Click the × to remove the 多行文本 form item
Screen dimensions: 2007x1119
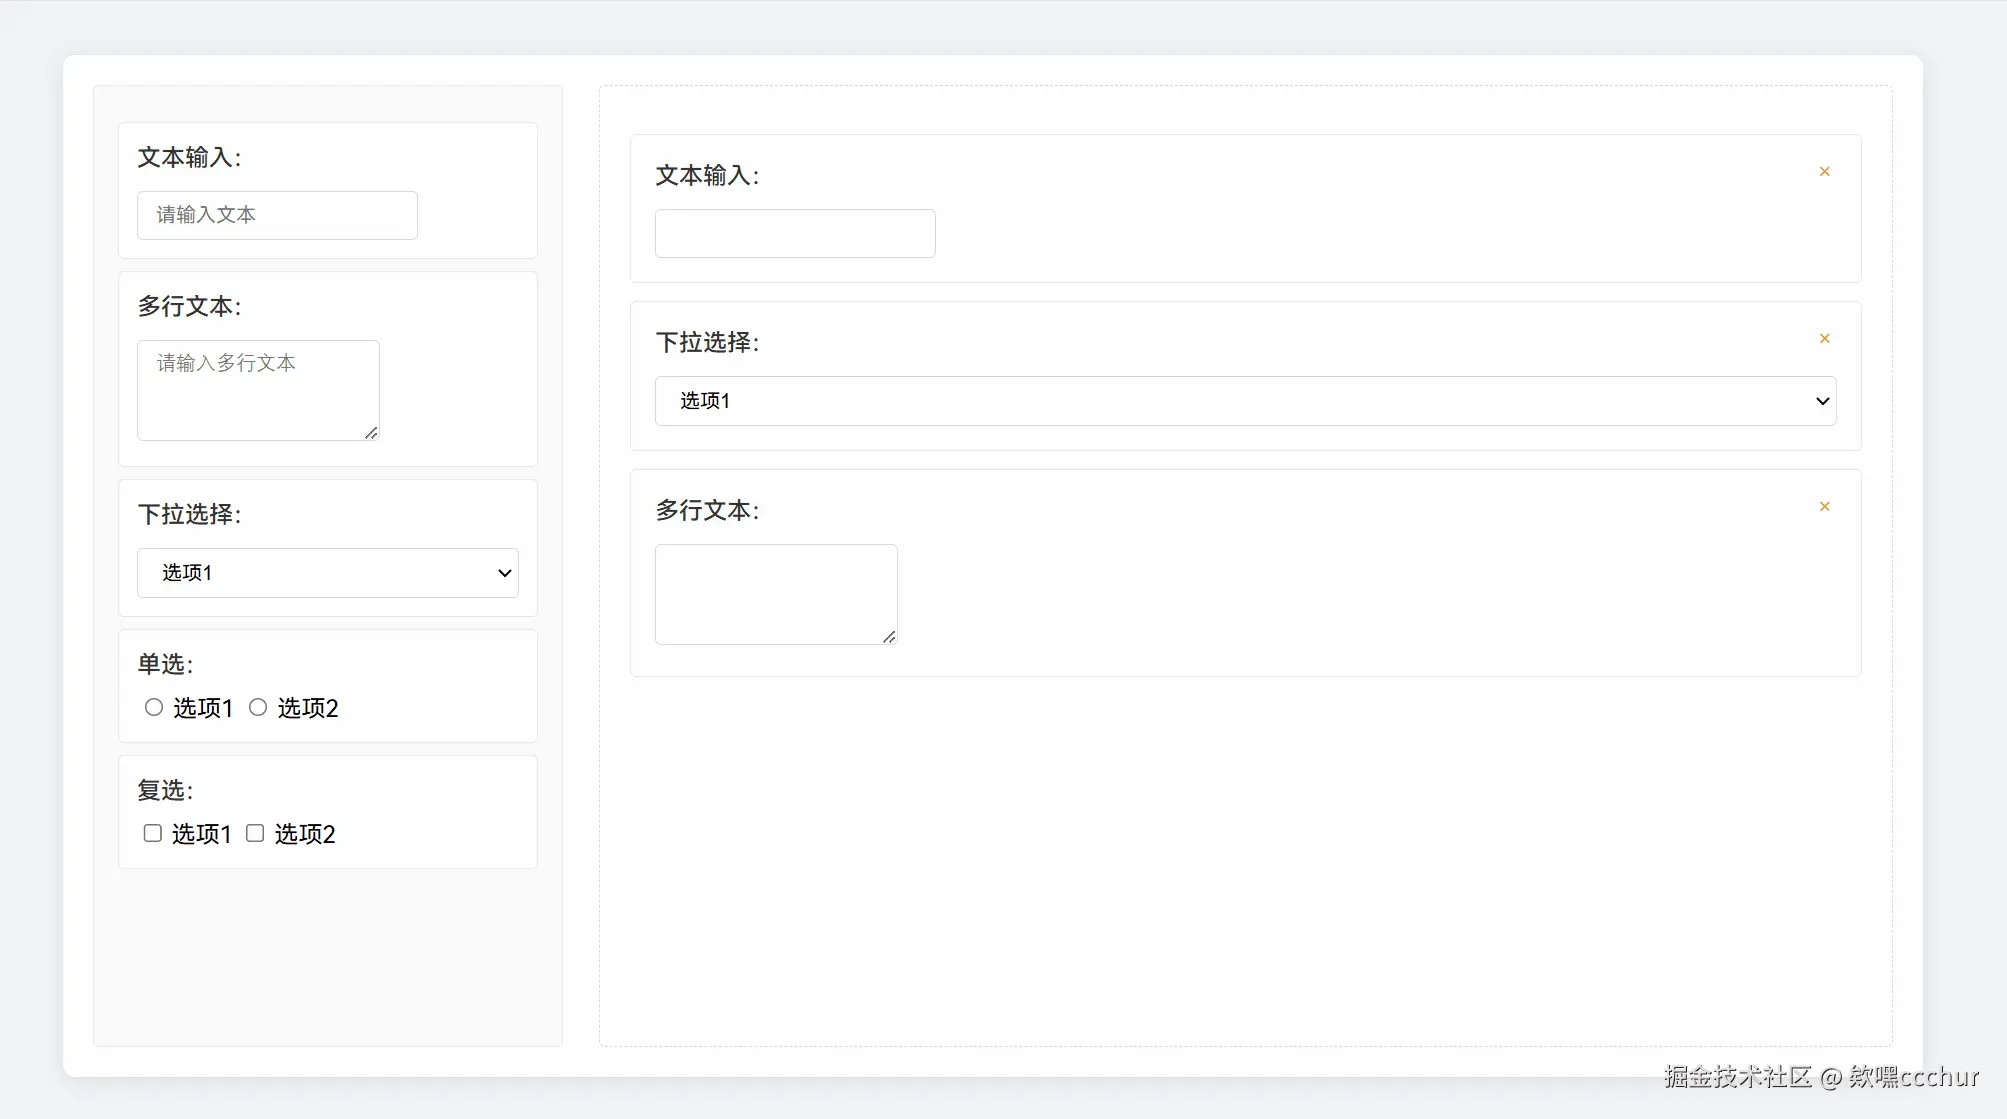pyautogui.click(x=1824, y=506)
